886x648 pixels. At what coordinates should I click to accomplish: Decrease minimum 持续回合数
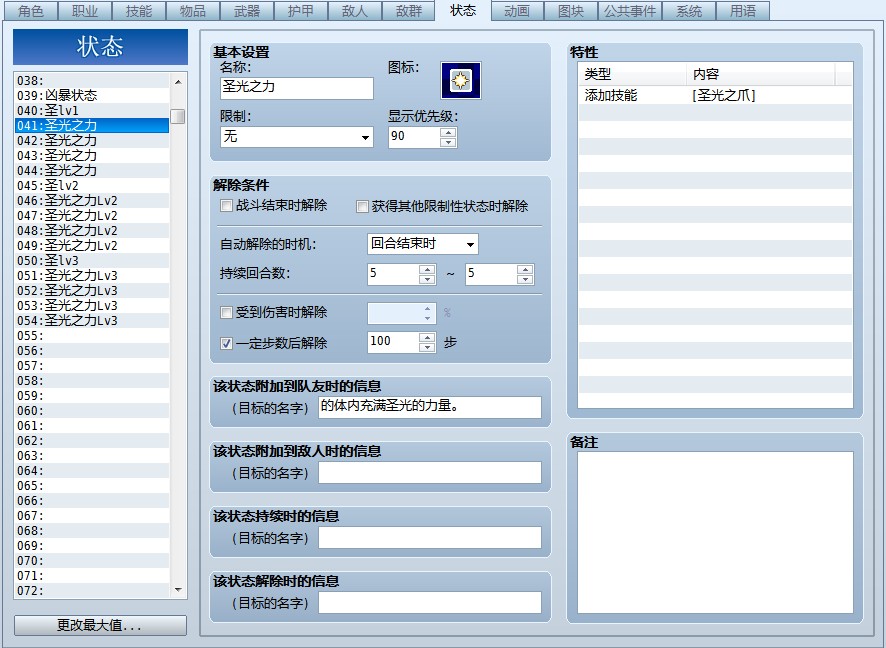coord(427,279)
